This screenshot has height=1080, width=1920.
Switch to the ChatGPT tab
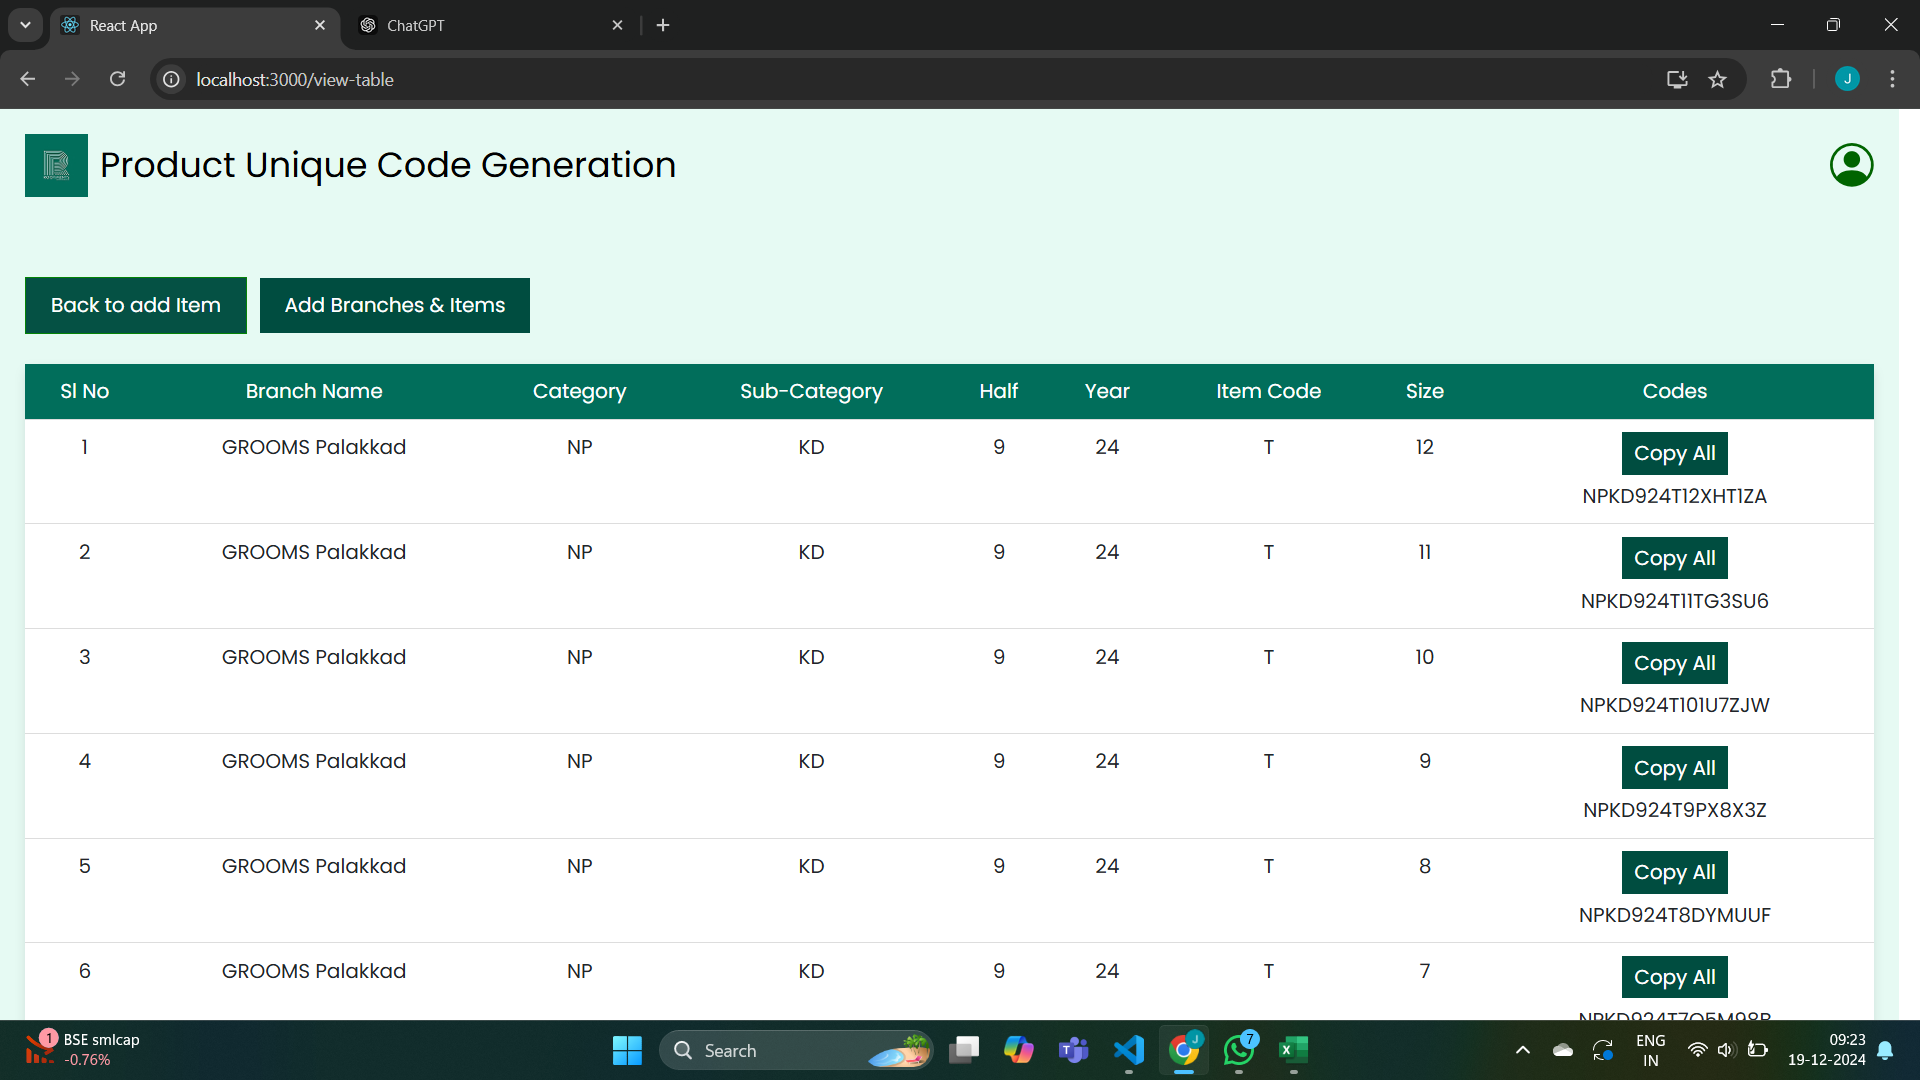491,25
